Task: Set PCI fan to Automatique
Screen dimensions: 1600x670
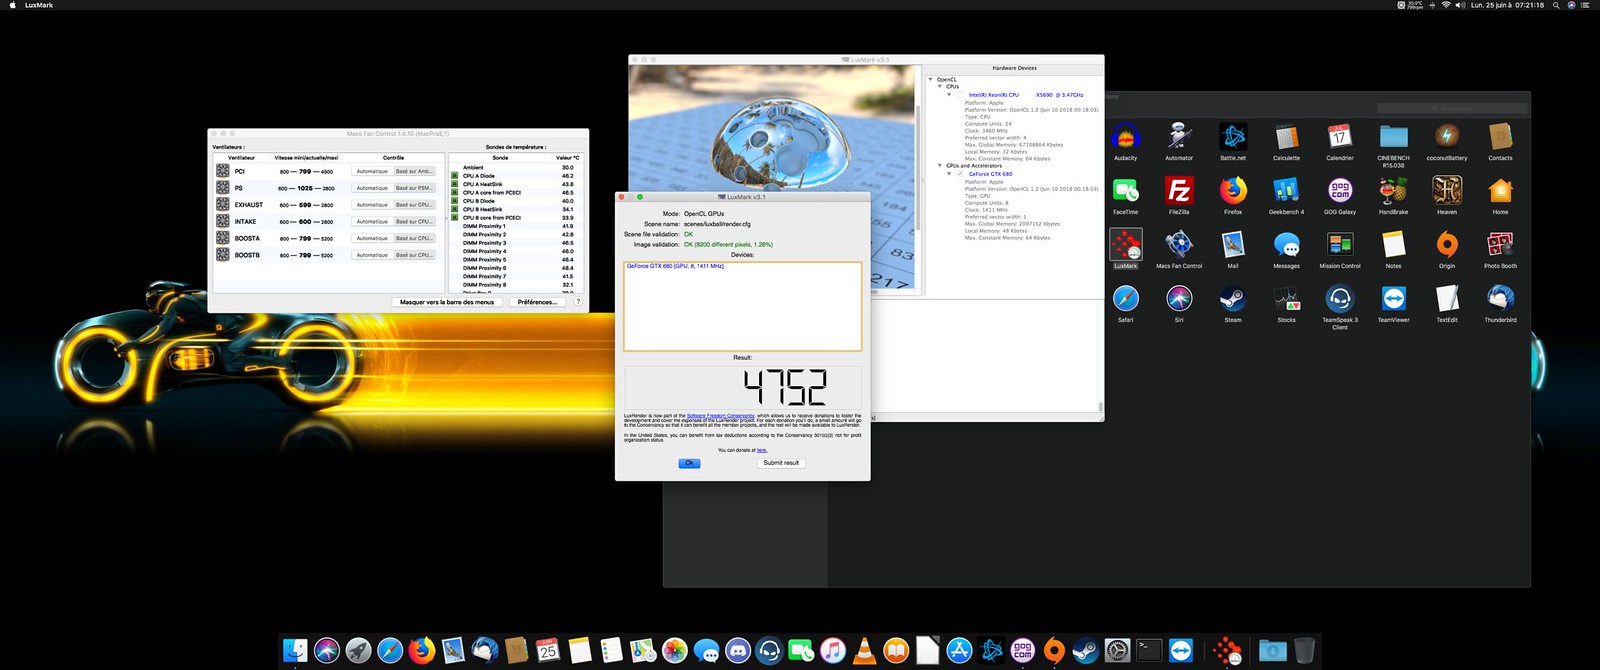Action: [372, 171]
